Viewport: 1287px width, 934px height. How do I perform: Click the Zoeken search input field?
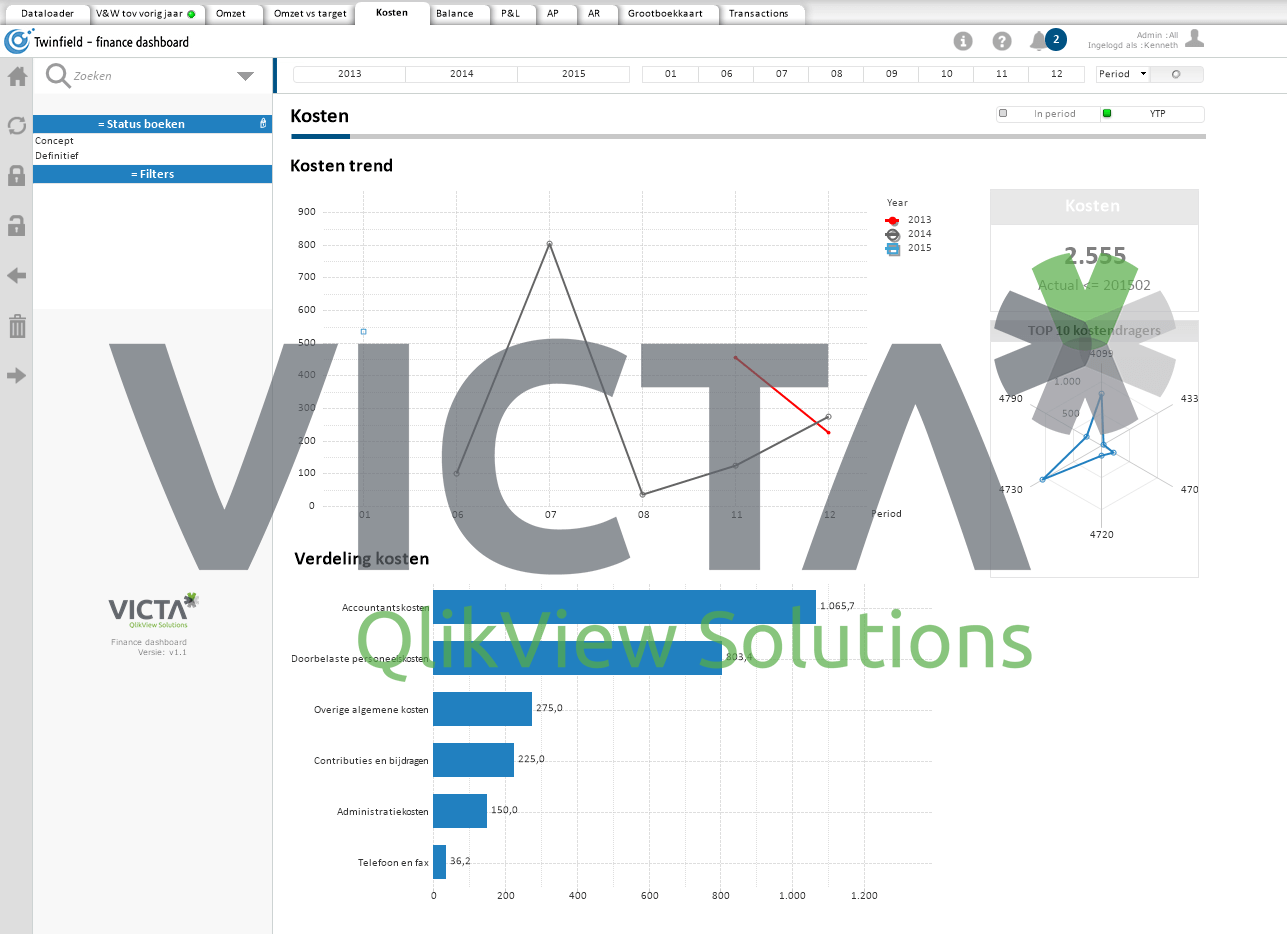click(150, 76)
